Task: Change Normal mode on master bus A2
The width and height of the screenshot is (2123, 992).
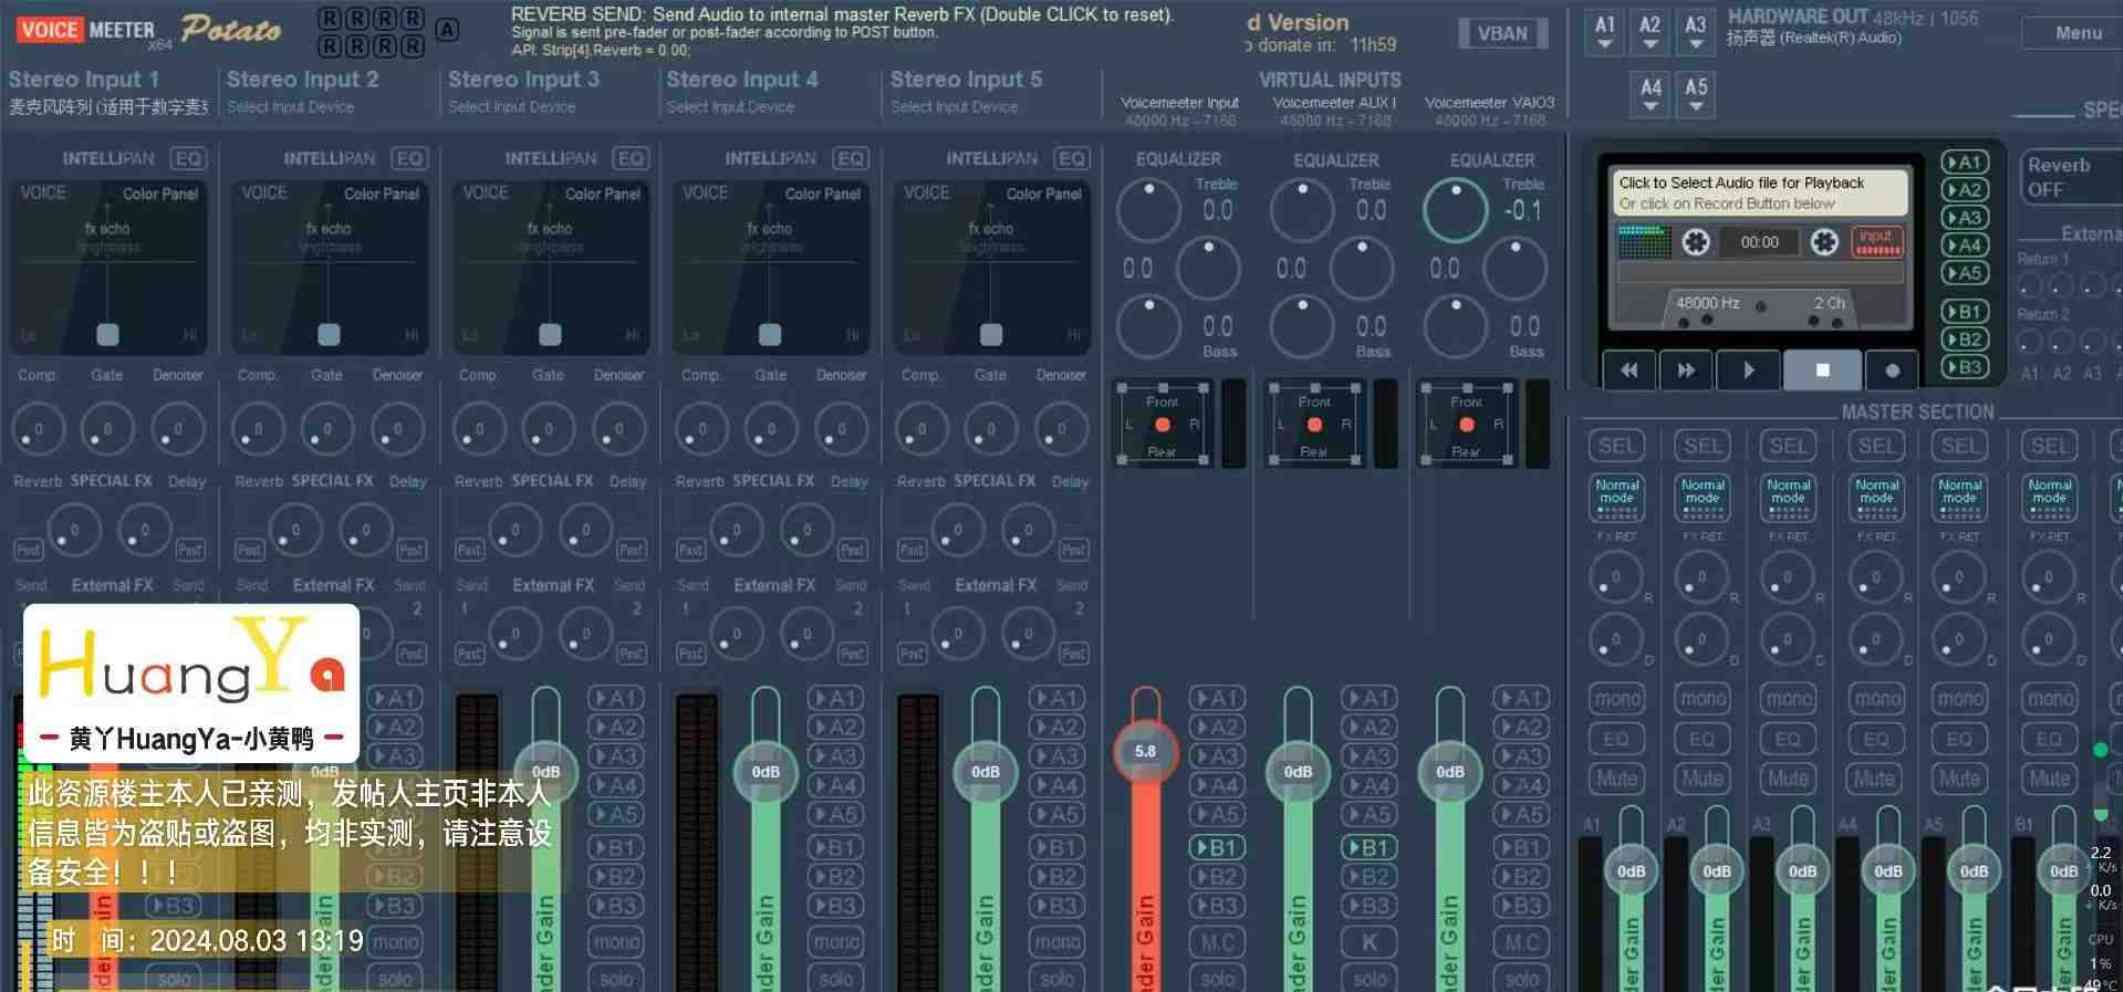Action: coord(1702,497)
